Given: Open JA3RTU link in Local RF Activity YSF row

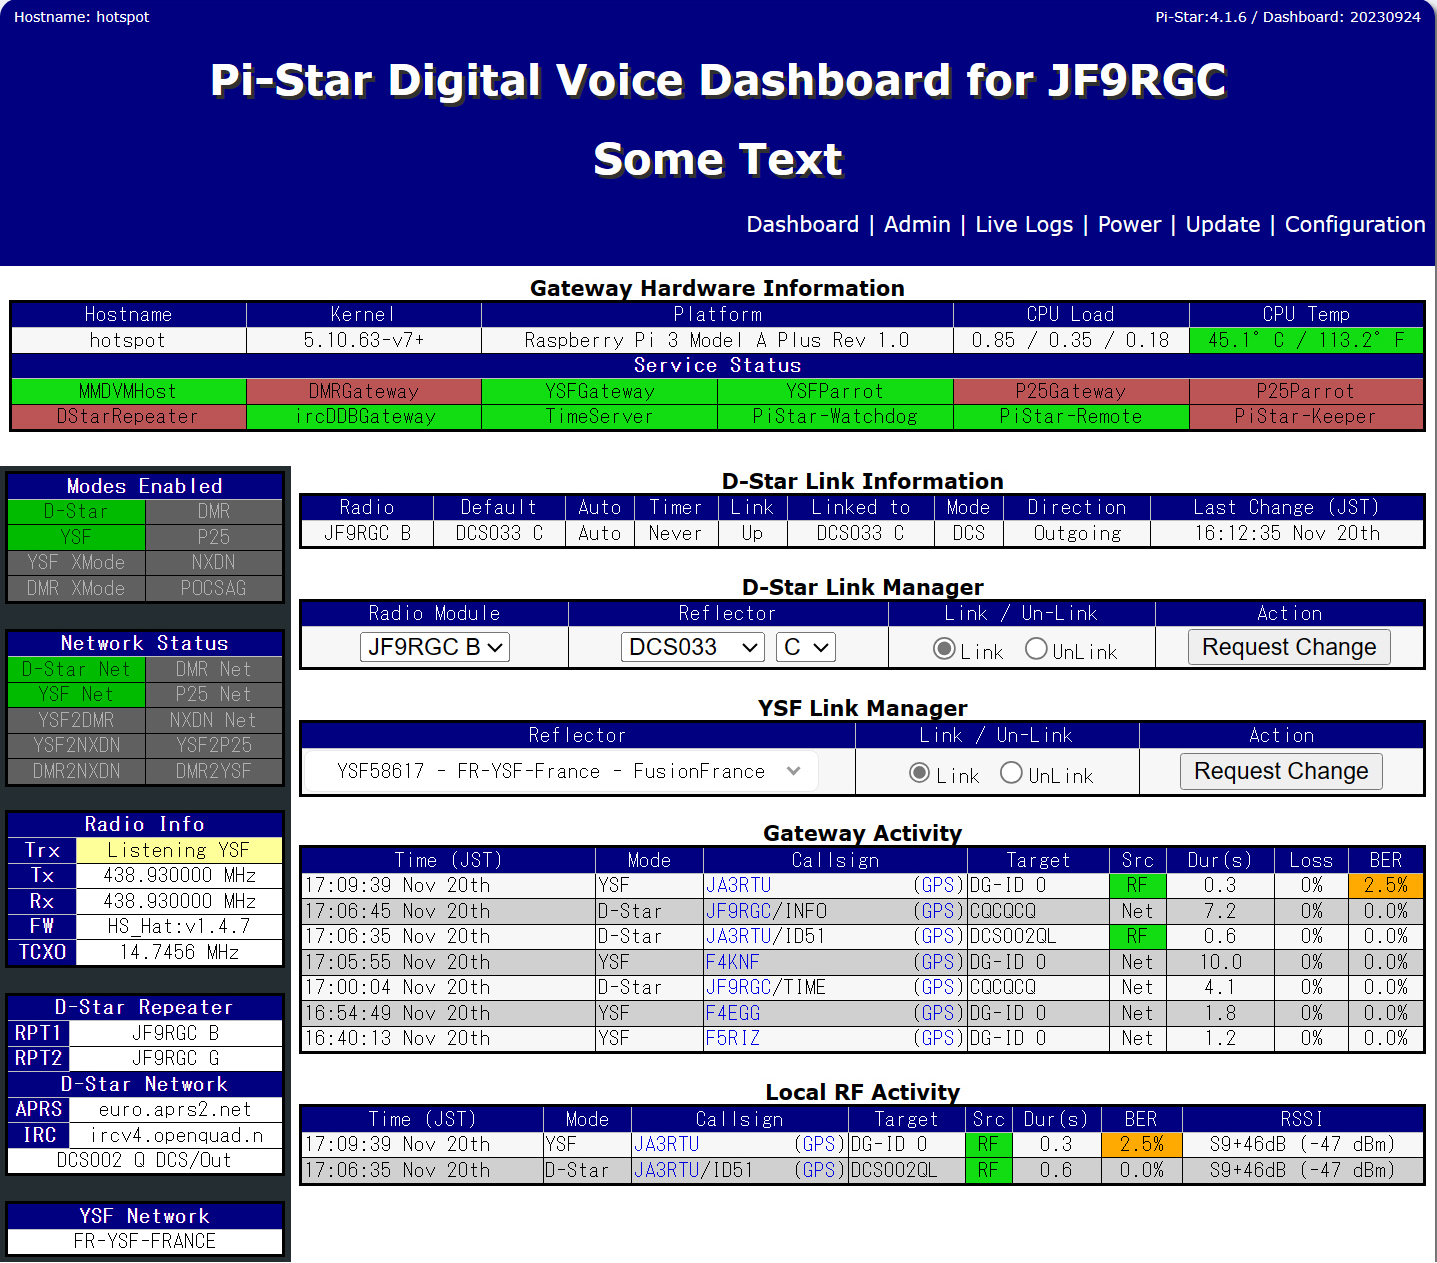Looking at the screenshot, I should coord(666,1144).
